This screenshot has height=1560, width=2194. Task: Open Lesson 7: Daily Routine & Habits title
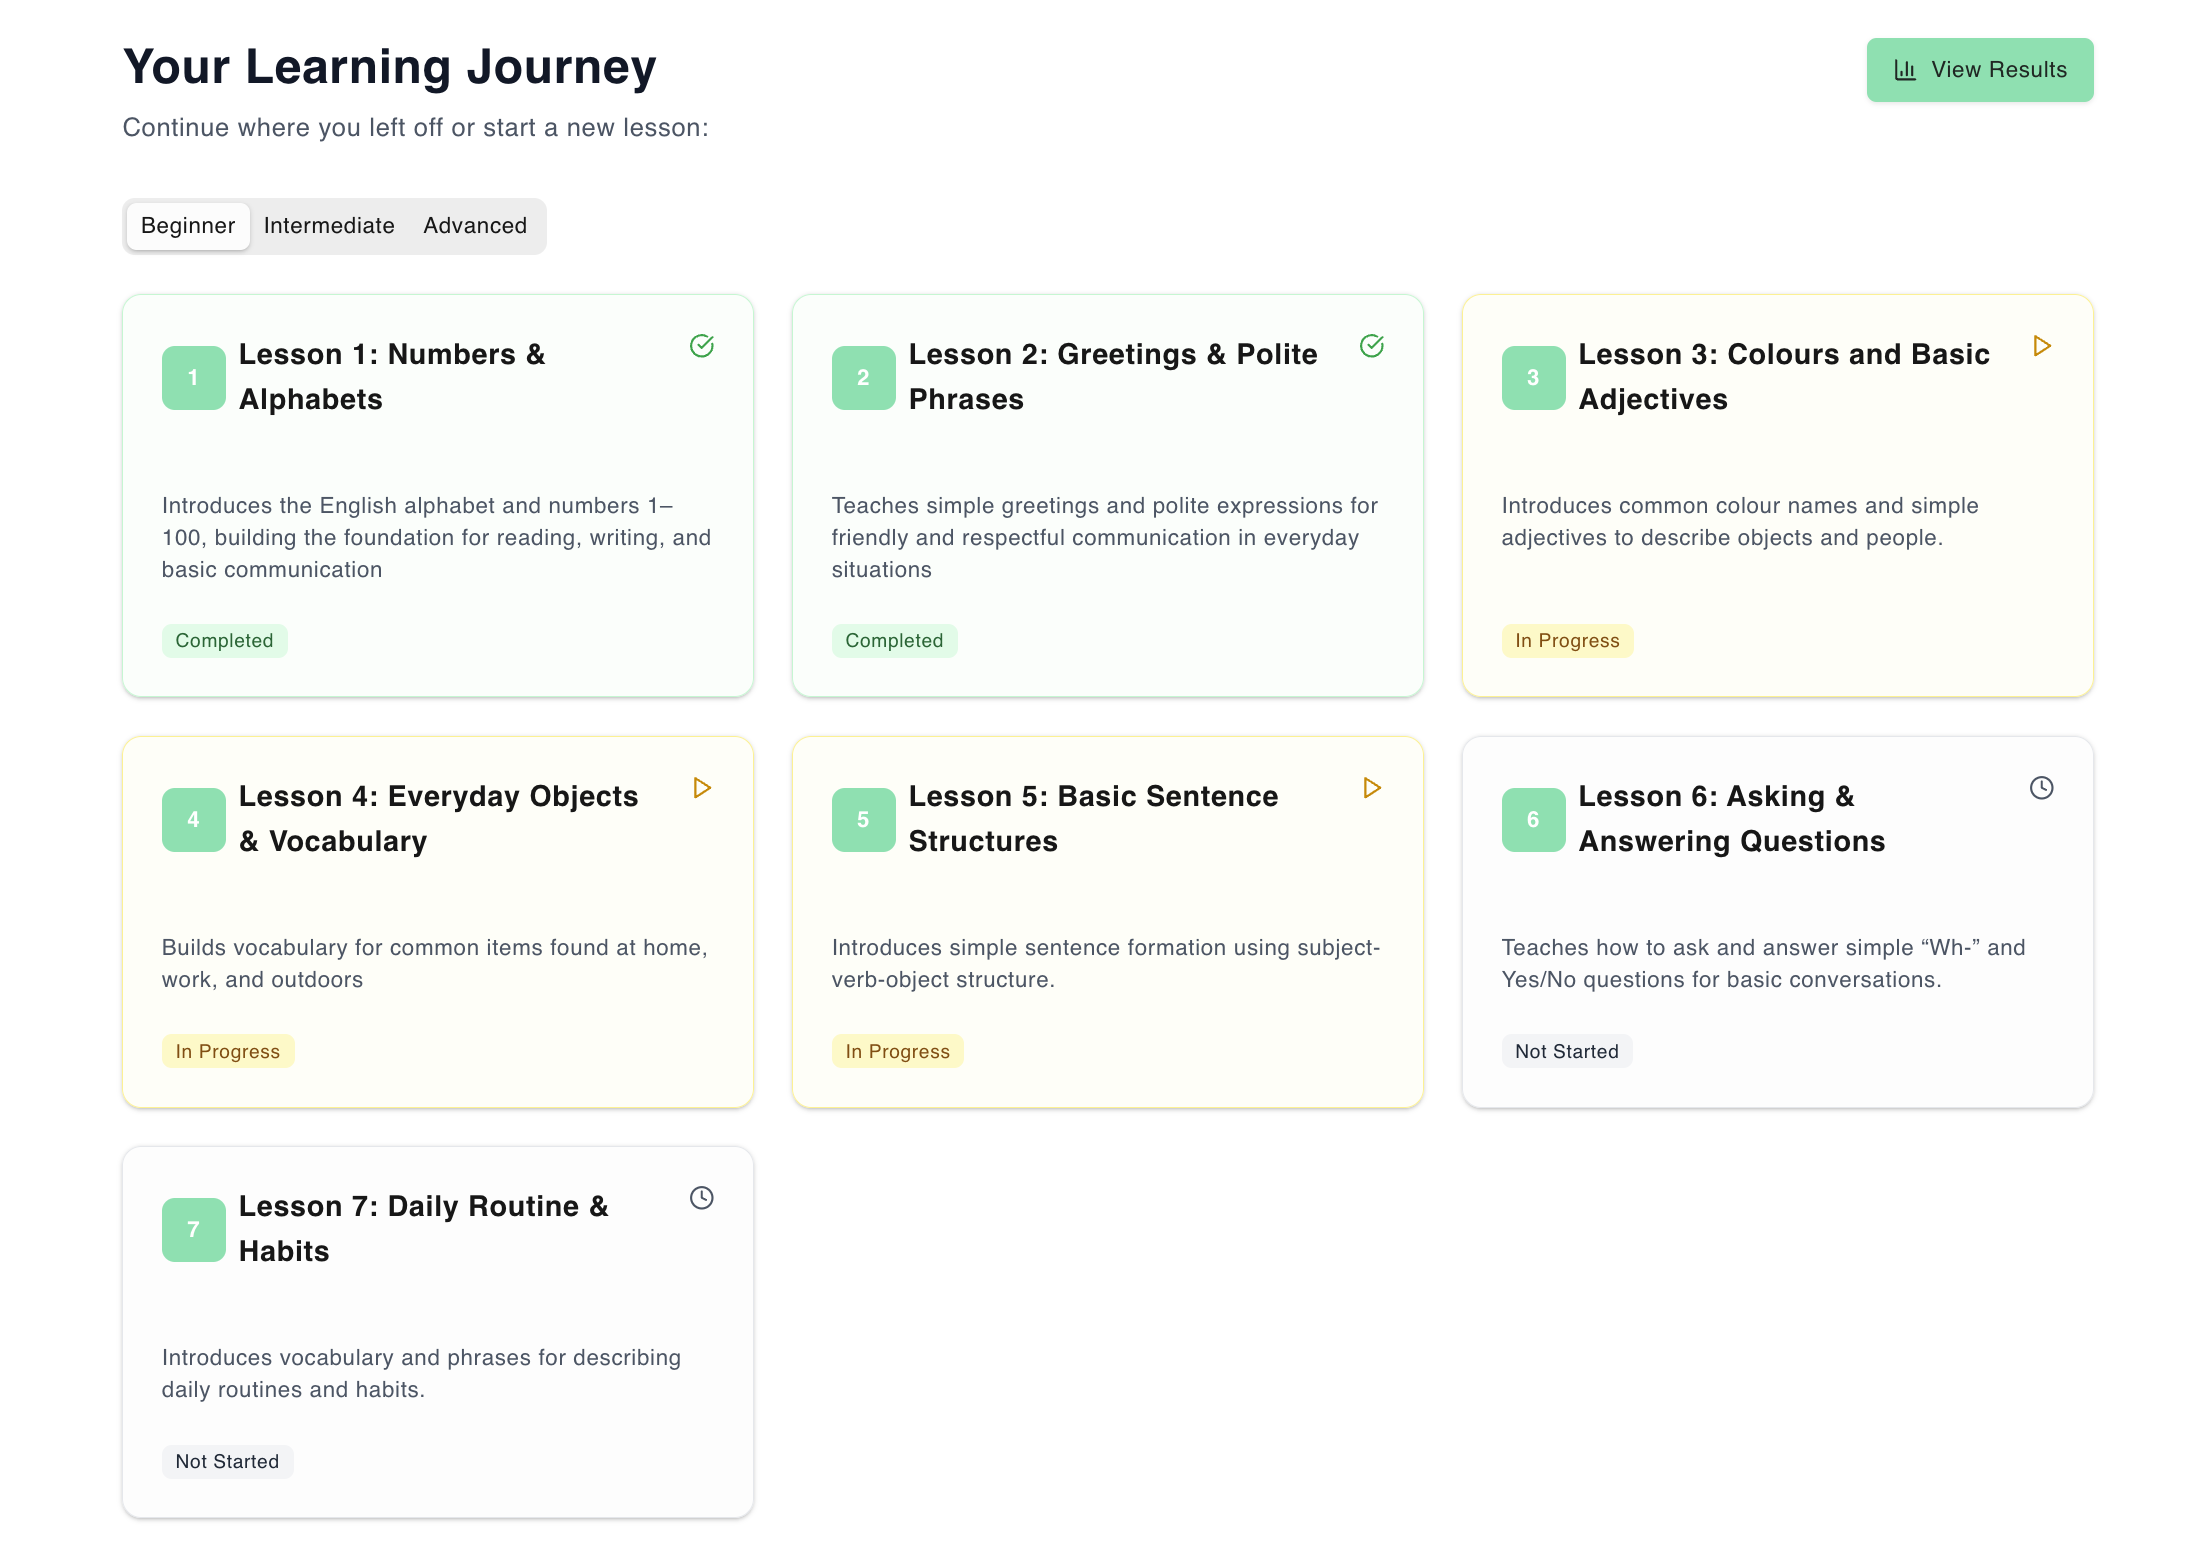pyautogui.click(x=423, y=1228)
